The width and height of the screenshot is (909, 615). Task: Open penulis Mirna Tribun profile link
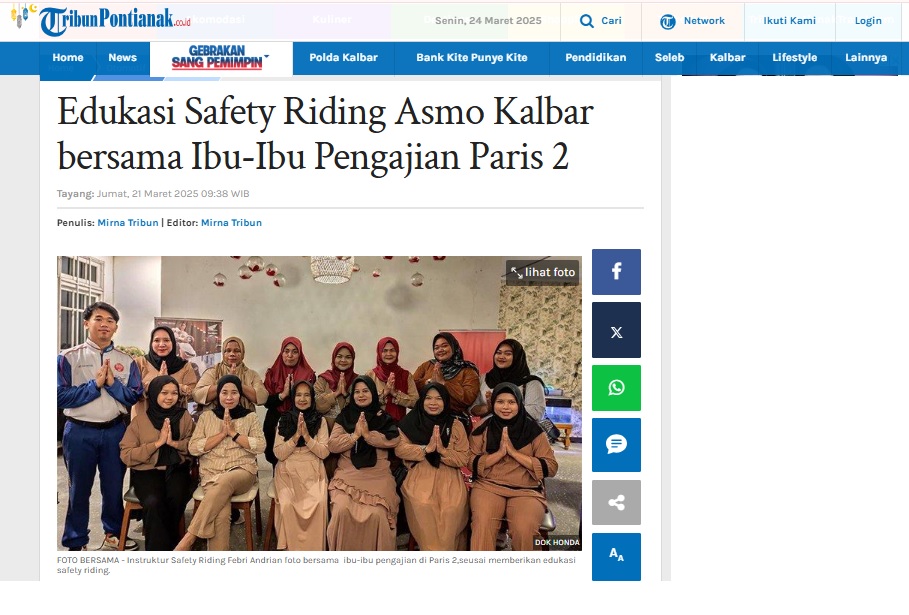click(x=128, y=223)
